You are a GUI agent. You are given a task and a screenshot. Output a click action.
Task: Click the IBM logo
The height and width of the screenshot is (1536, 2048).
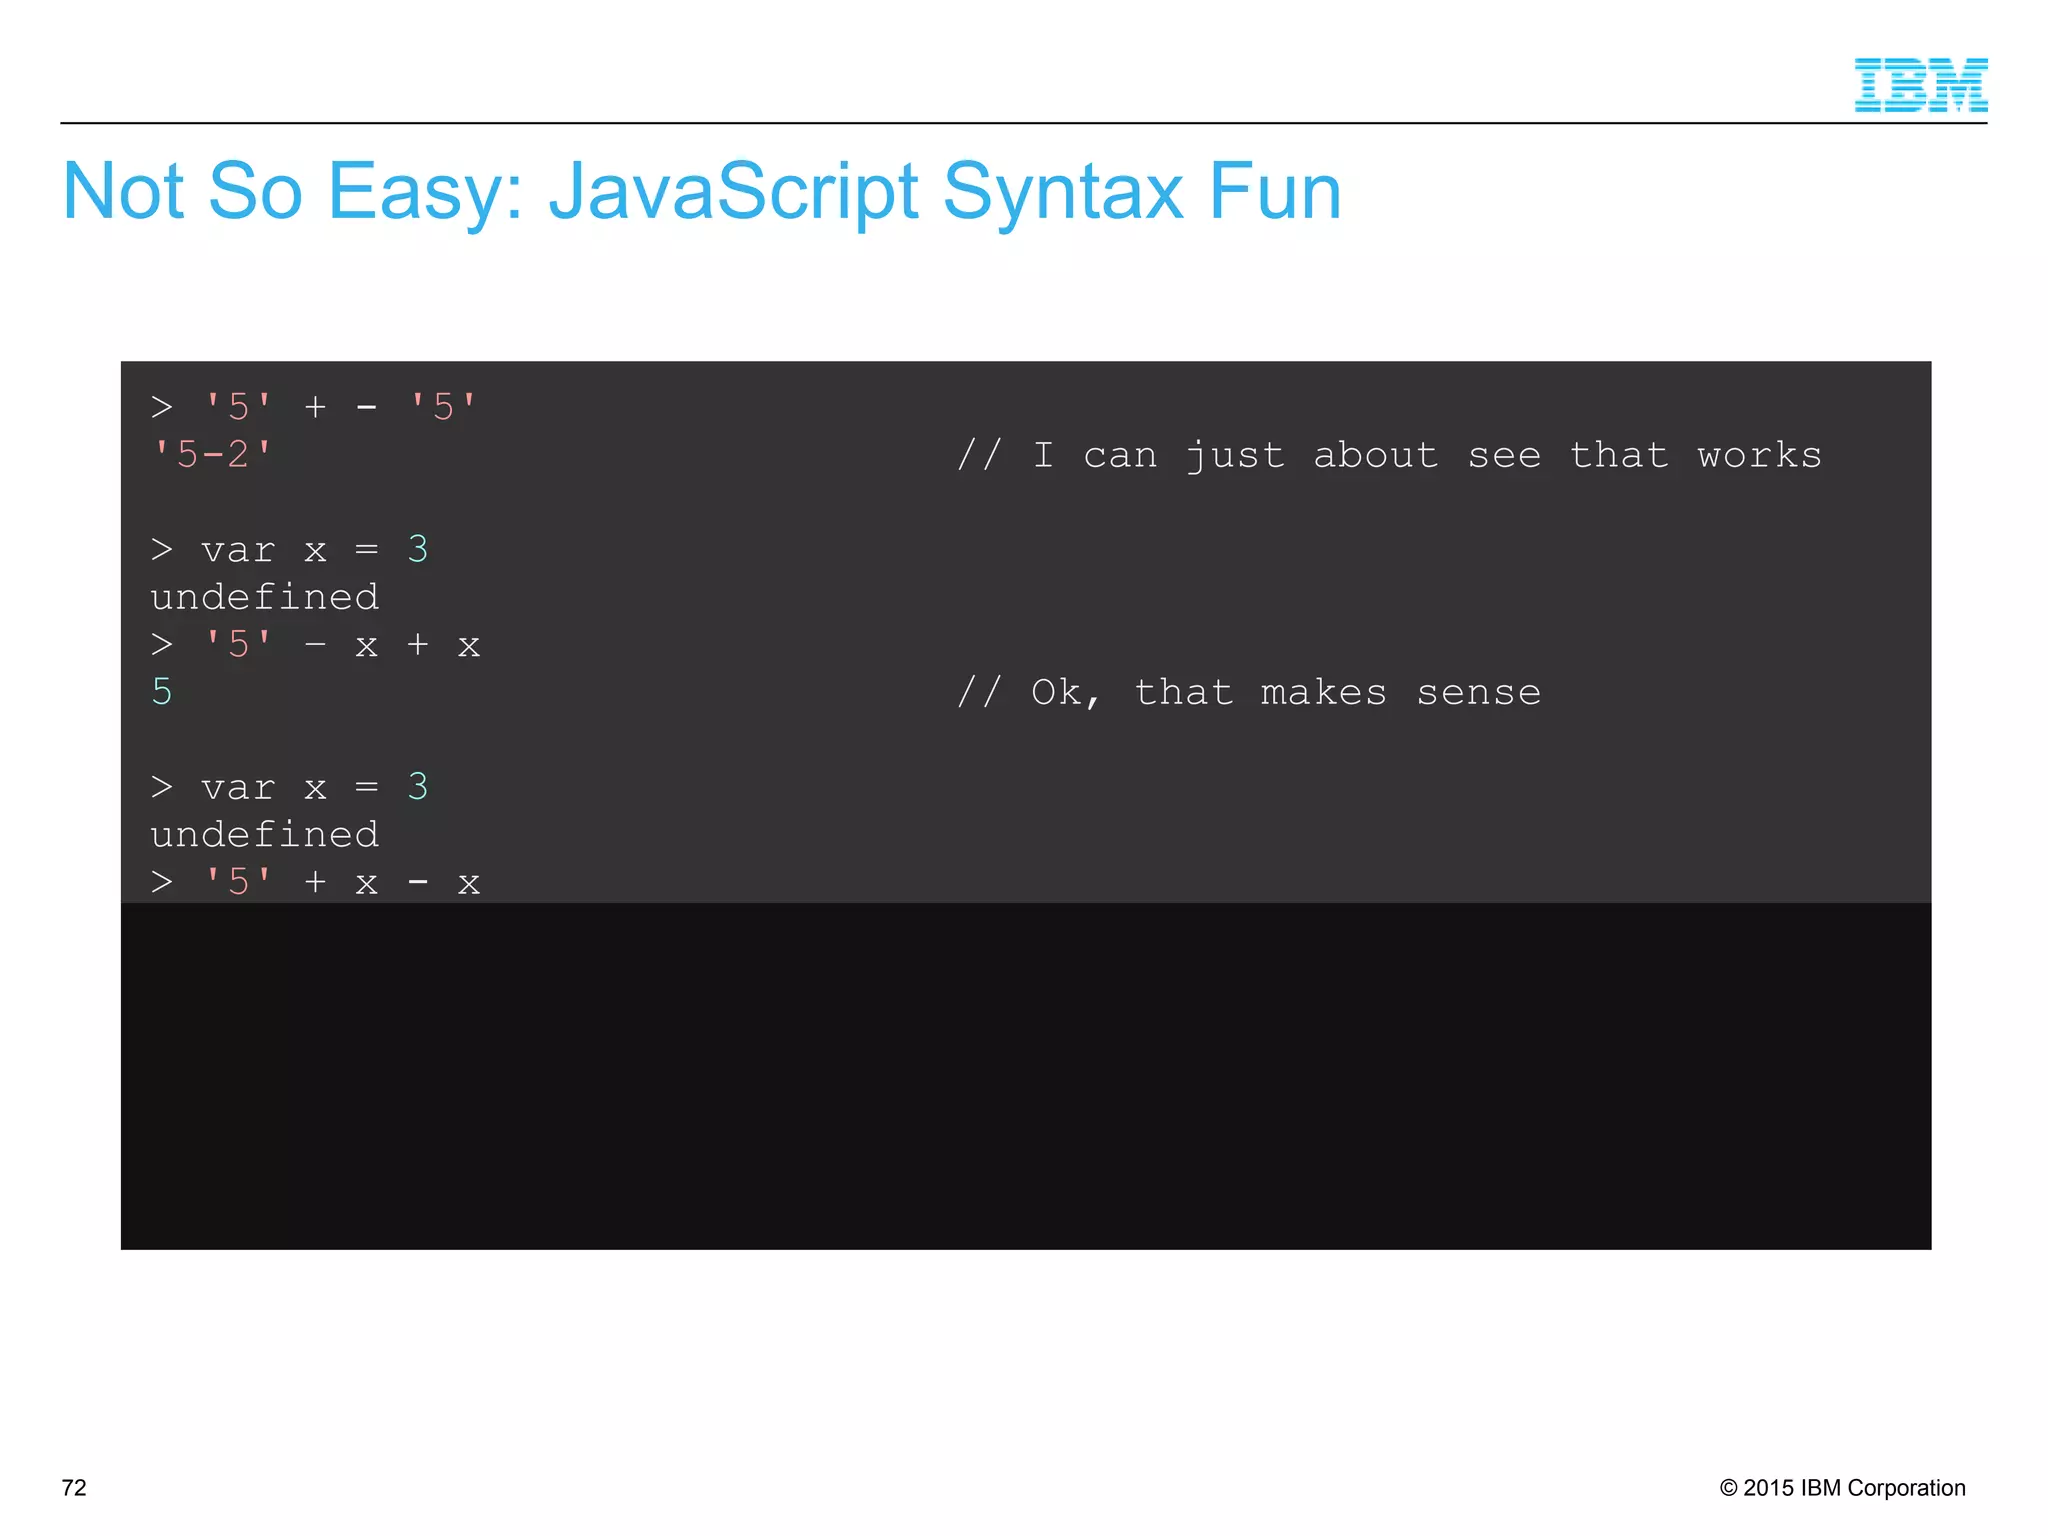coord(1920,85)
